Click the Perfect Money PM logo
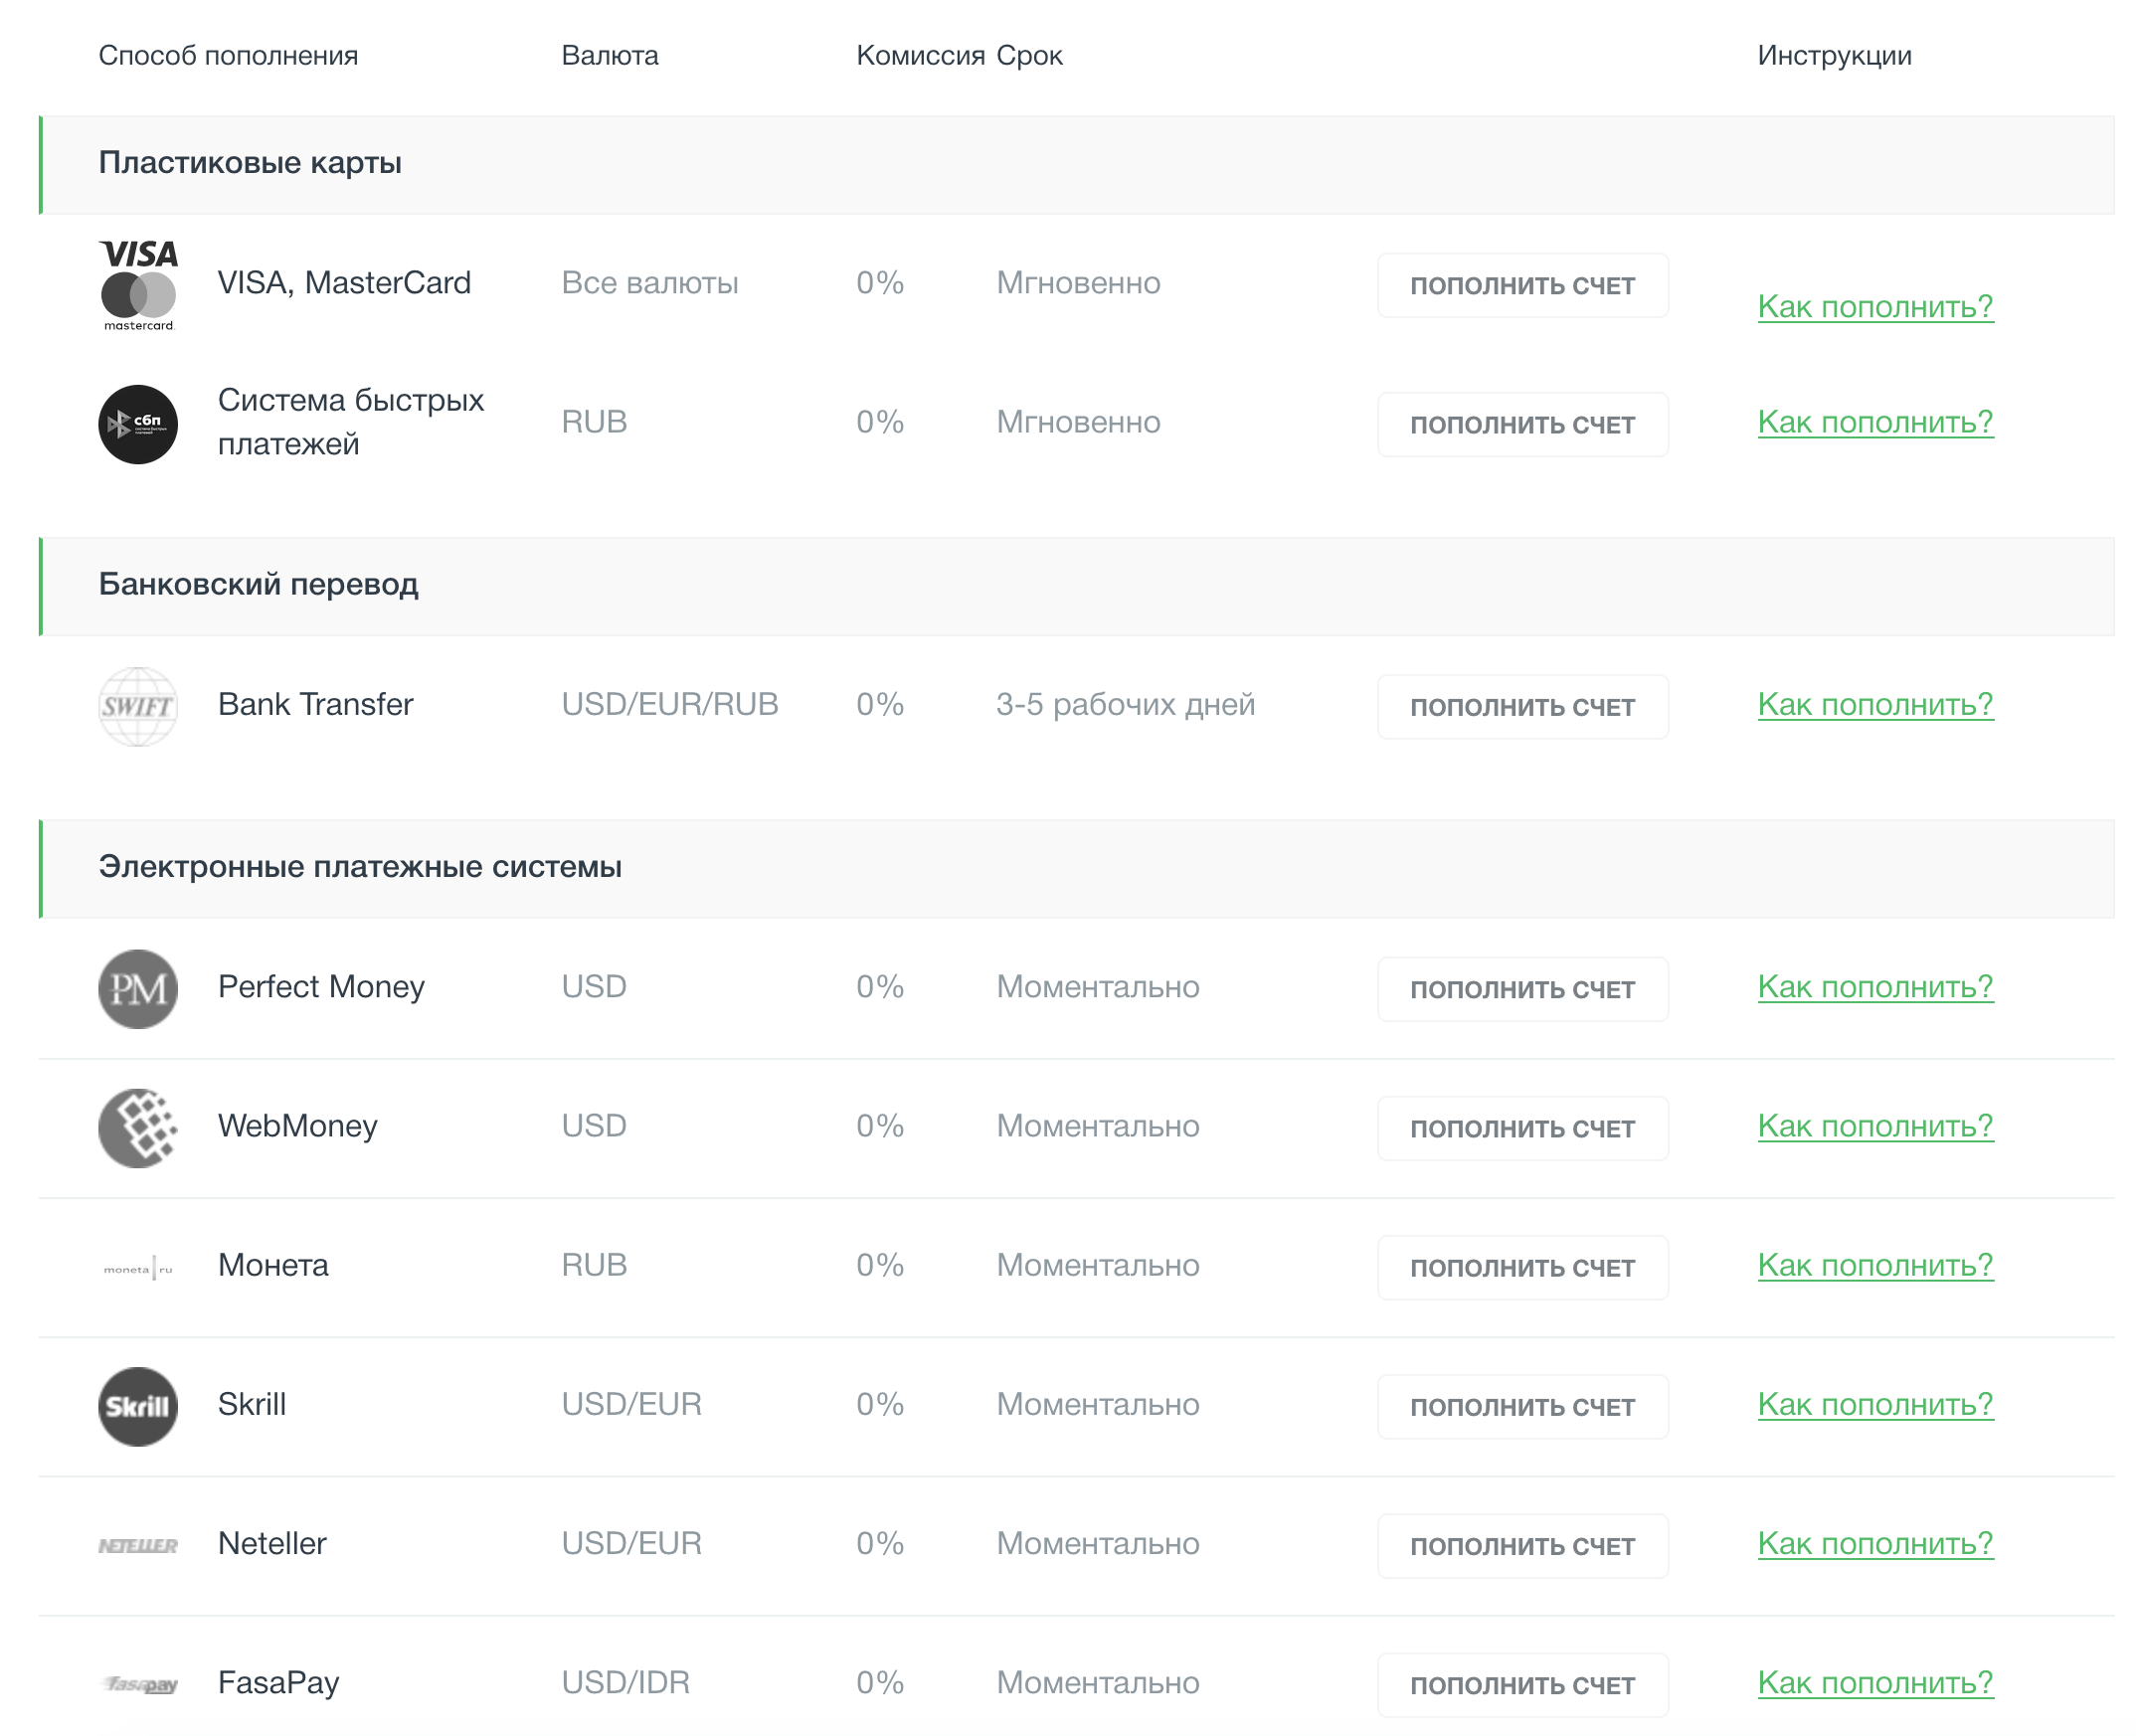This screenshot has width=2136, height=1736. (x=138, y=988)
